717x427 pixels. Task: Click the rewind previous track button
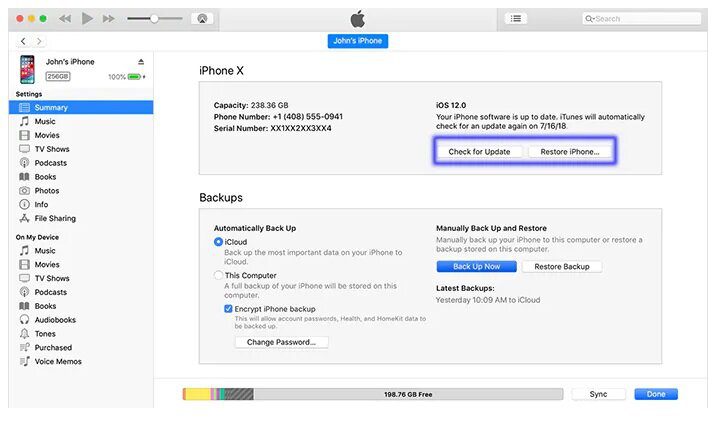point(65,19)
